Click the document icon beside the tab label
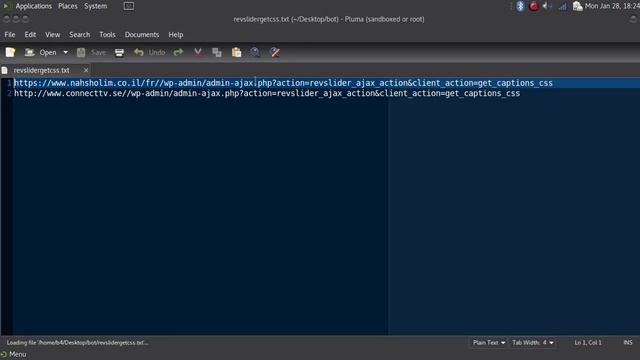 (4, 70)
